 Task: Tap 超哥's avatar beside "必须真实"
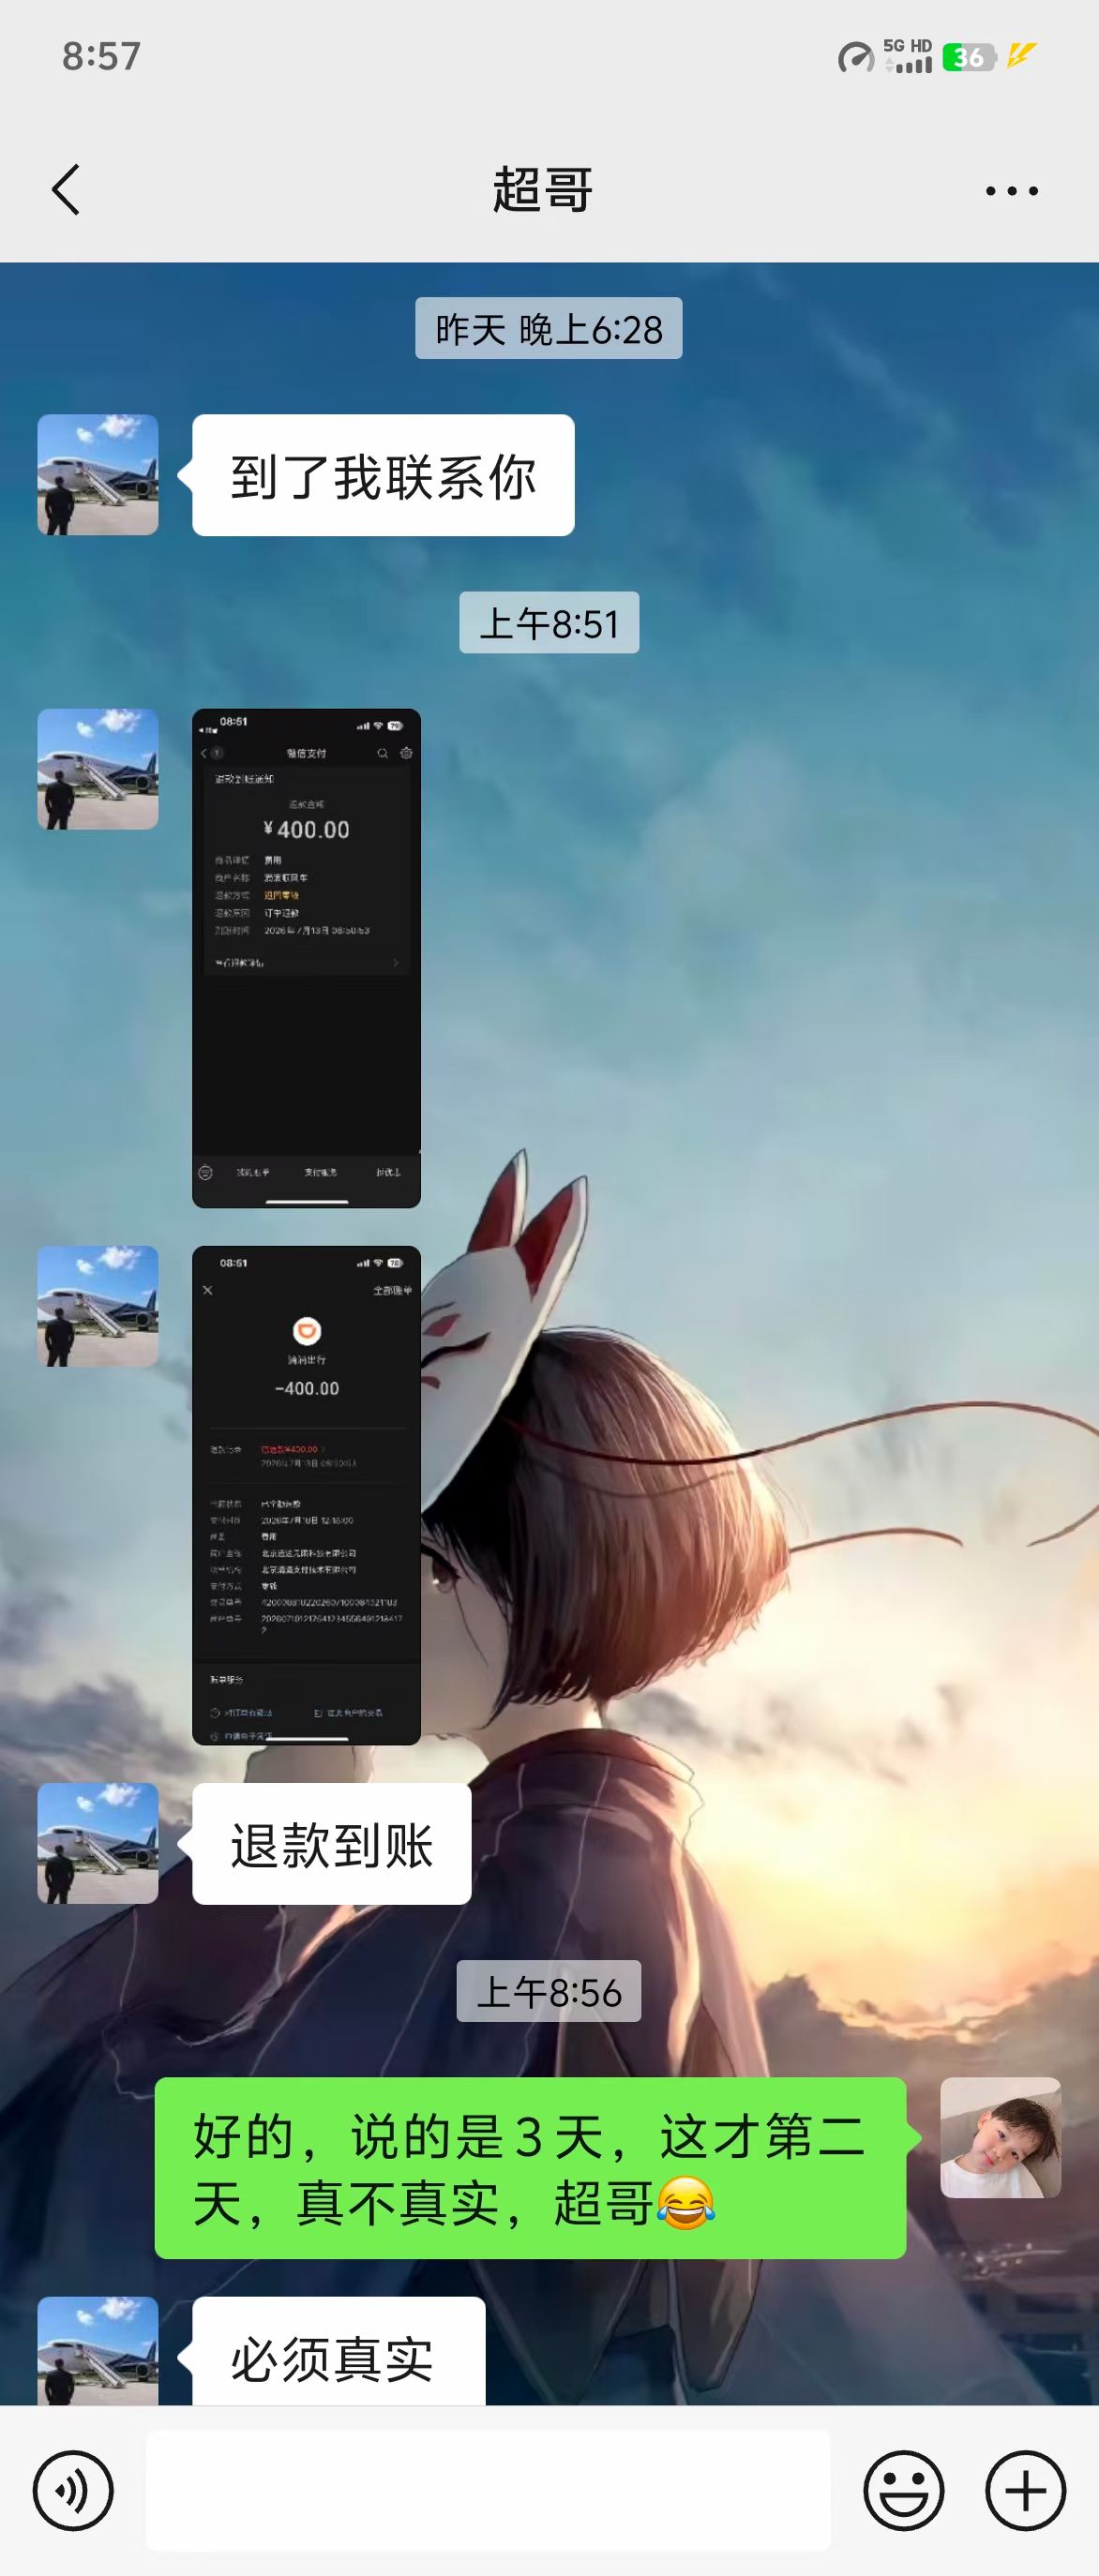[x=98, y=2351]
